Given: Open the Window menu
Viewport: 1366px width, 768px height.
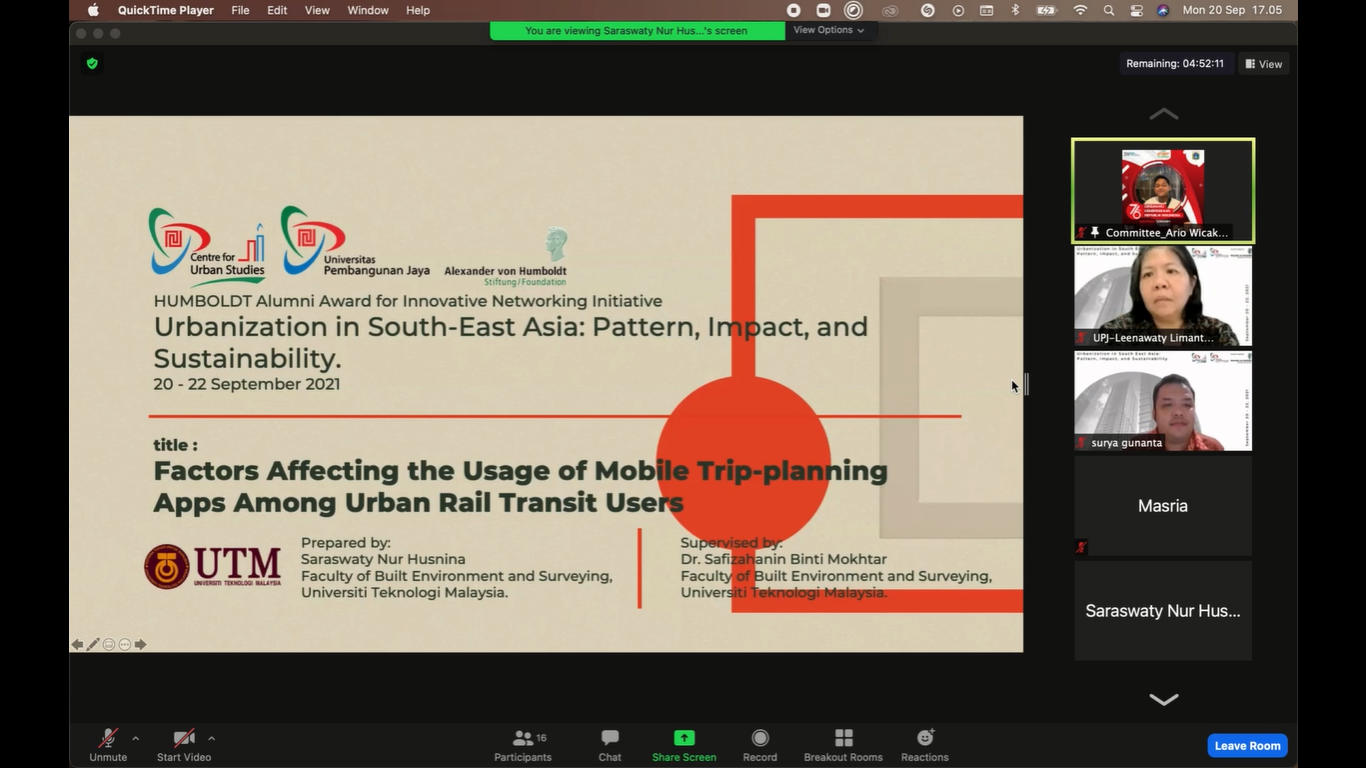Looking at the screenshot, I should click(x=368, y=10).
